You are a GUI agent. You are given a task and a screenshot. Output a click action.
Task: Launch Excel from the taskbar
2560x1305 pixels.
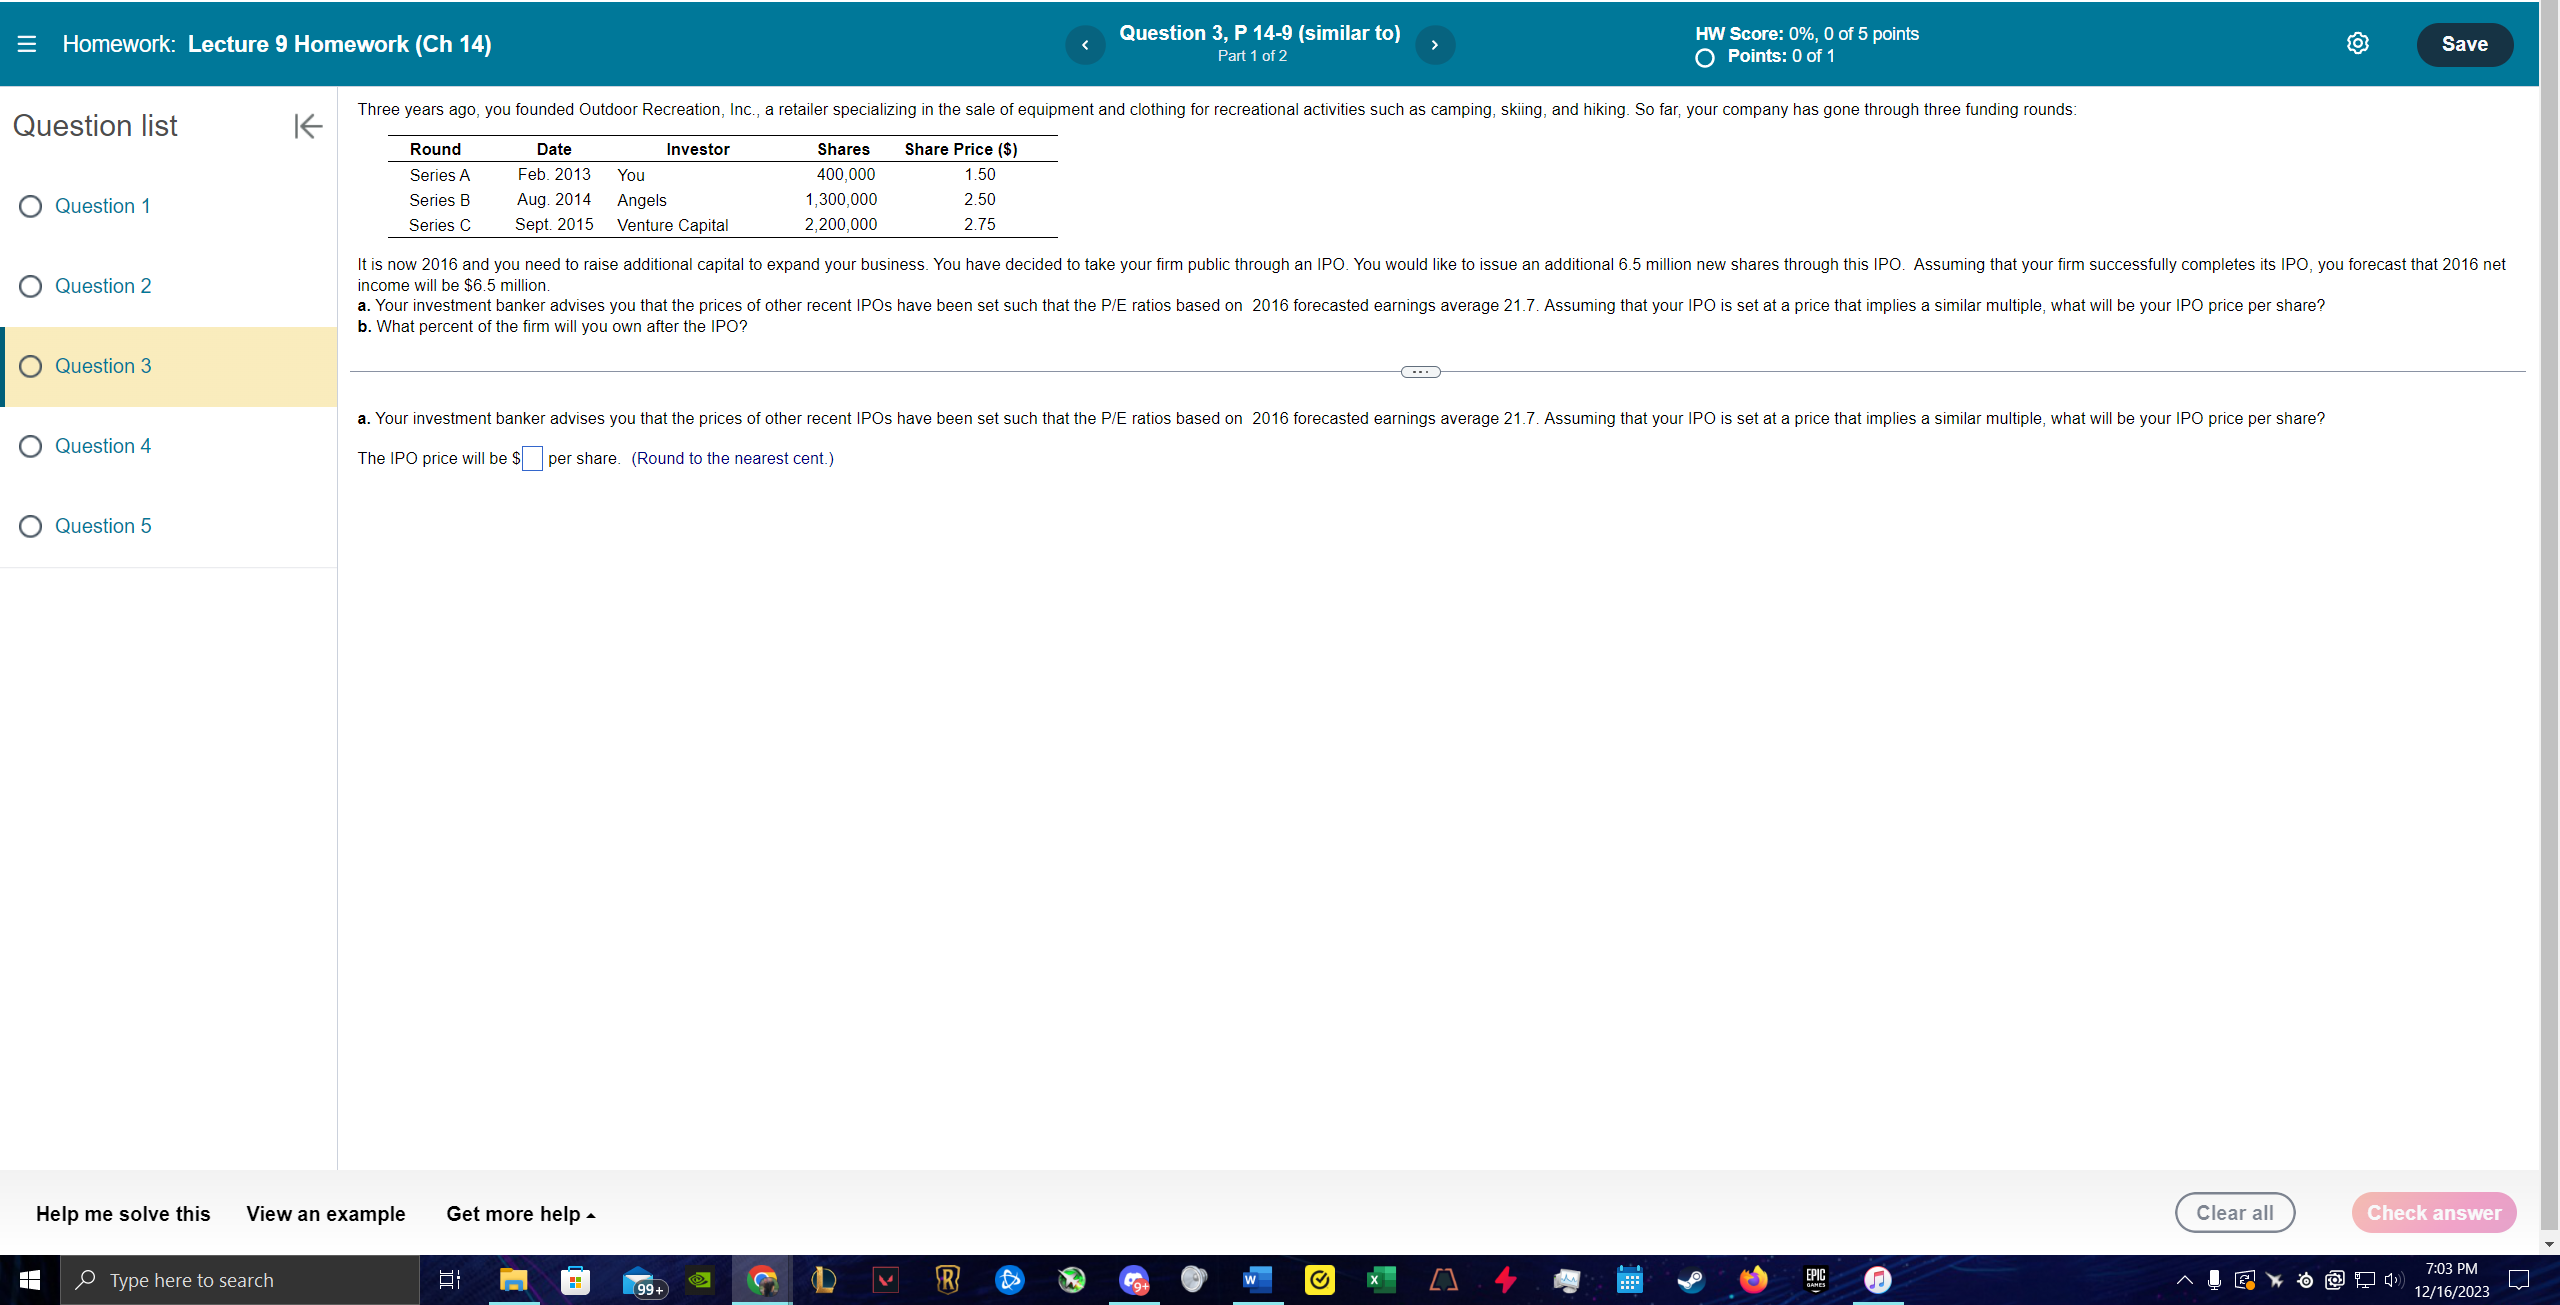pyautogui.click(x=1380, y=1280)
